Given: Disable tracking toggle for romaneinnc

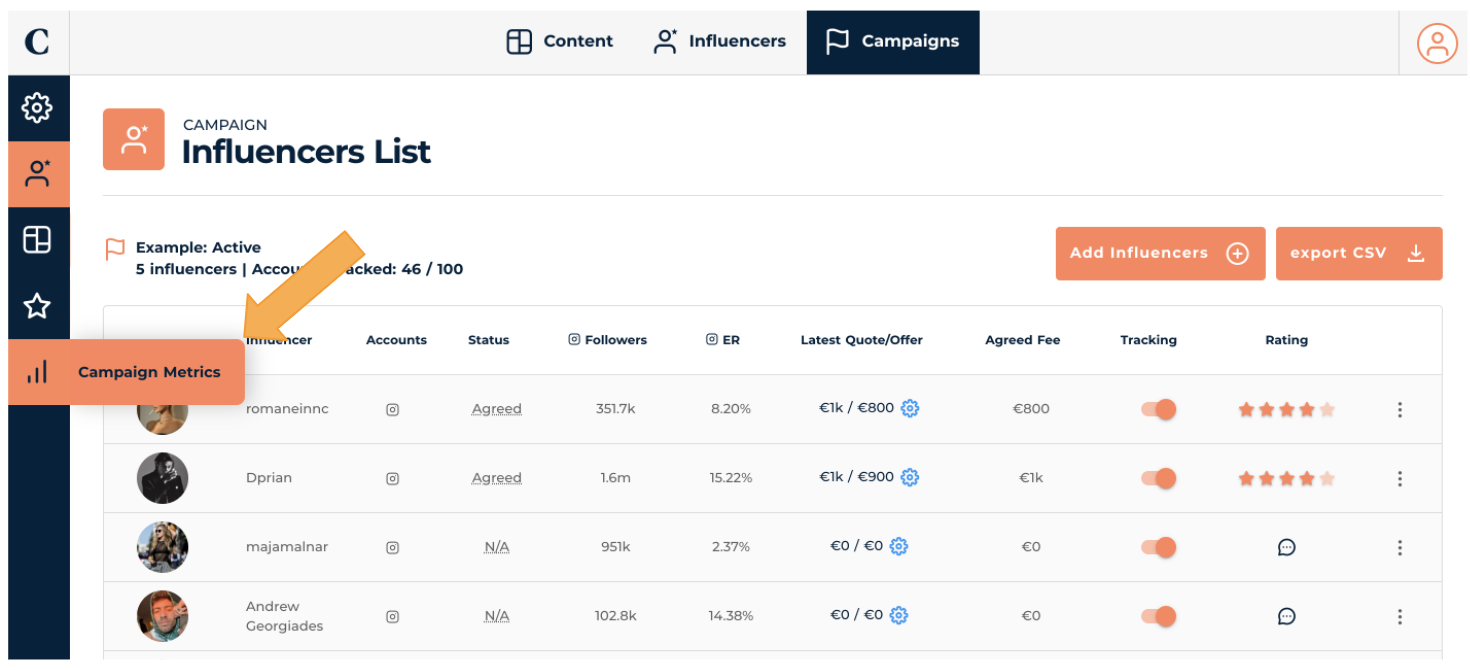Looking at the screenshot, I should pyautogui.click(x=1158, y=409).
